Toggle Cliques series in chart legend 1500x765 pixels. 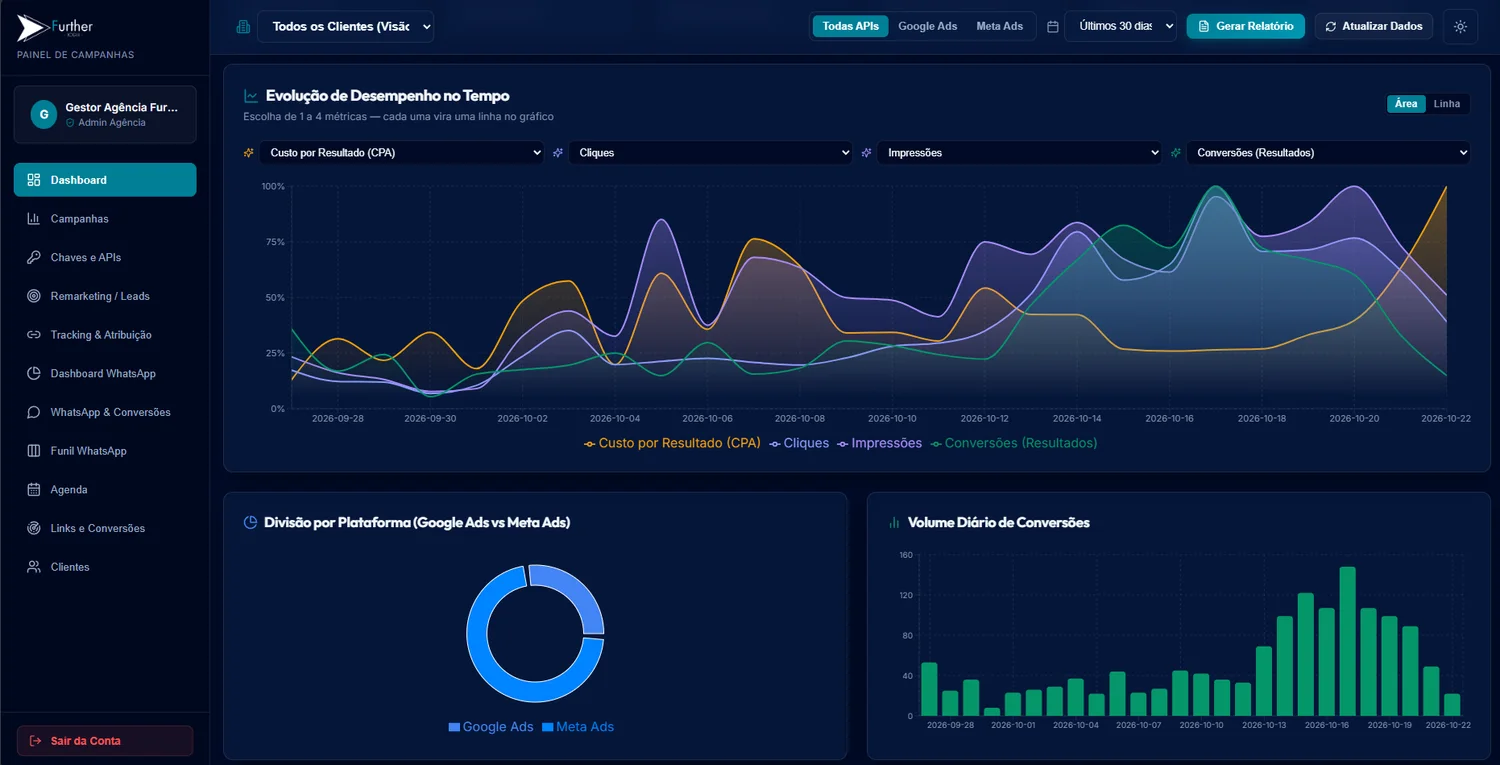(799, 443)
